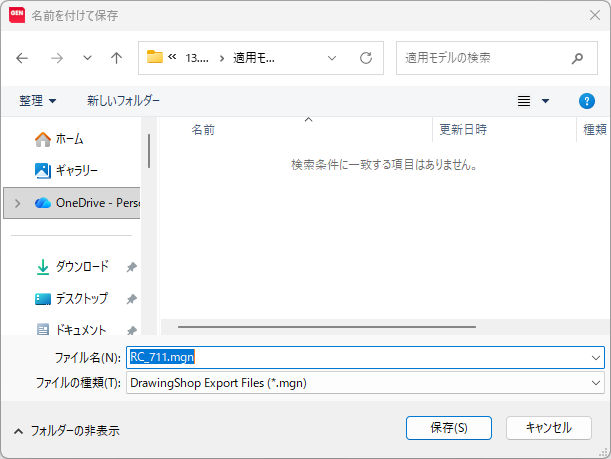
Task: Refresh the current folder view
Action: pos(366,58)
